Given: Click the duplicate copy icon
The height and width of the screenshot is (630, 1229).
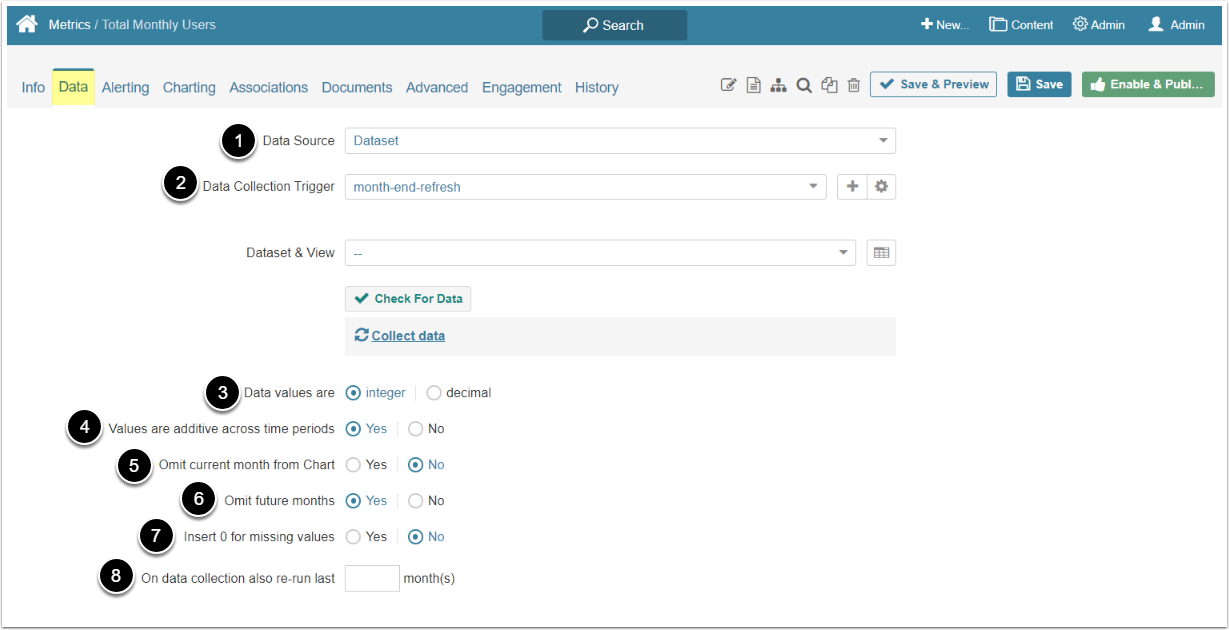Looking at the screenshot, I should click(829, 86).
